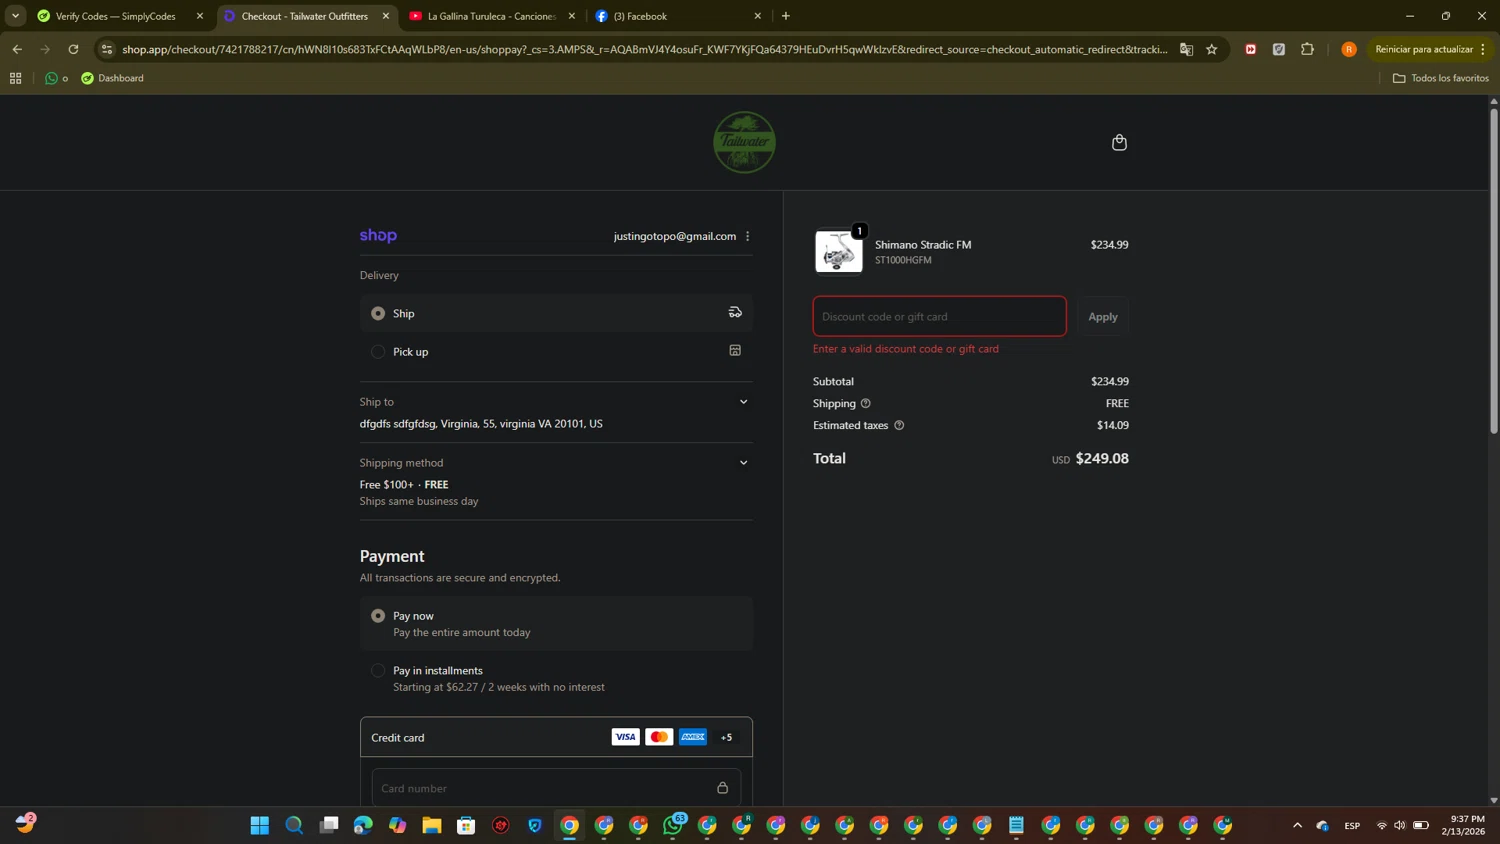The height and width of the screenshot is (844, 1500).
Task: Click the Total amount $249.08
Action: pos(1102,458)
